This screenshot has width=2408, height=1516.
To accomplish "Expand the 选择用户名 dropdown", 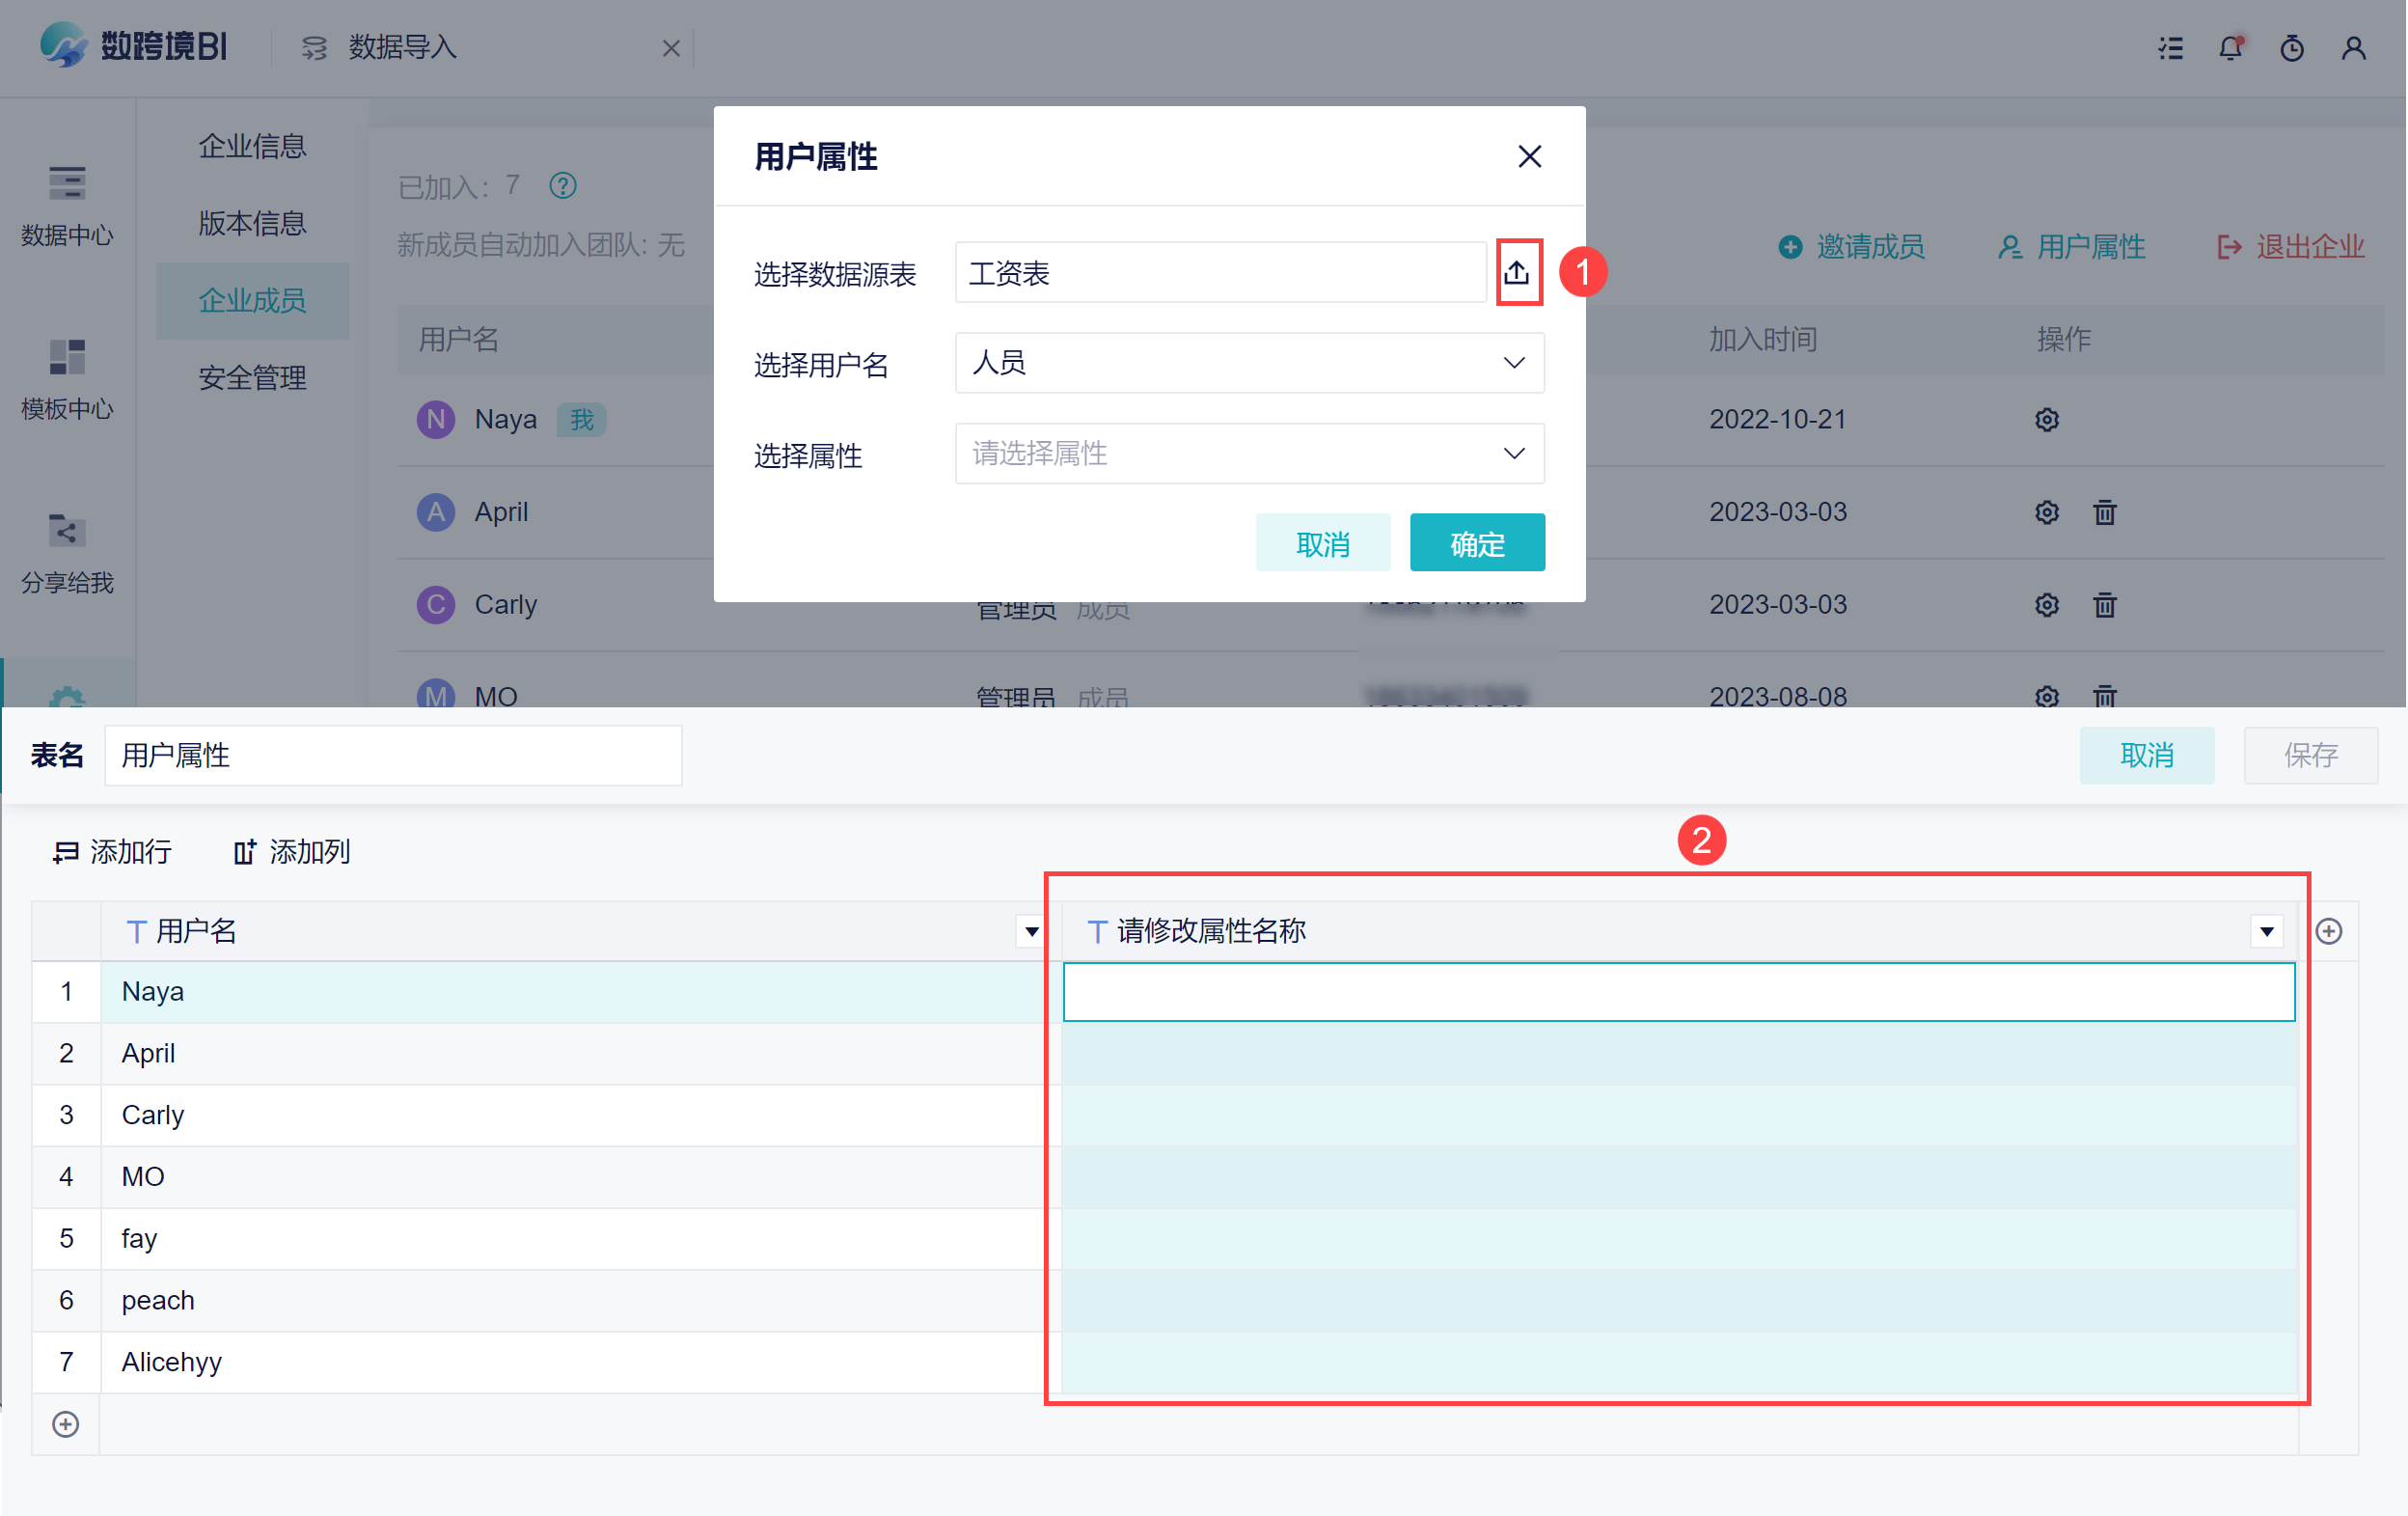I will coord(1514,362).
